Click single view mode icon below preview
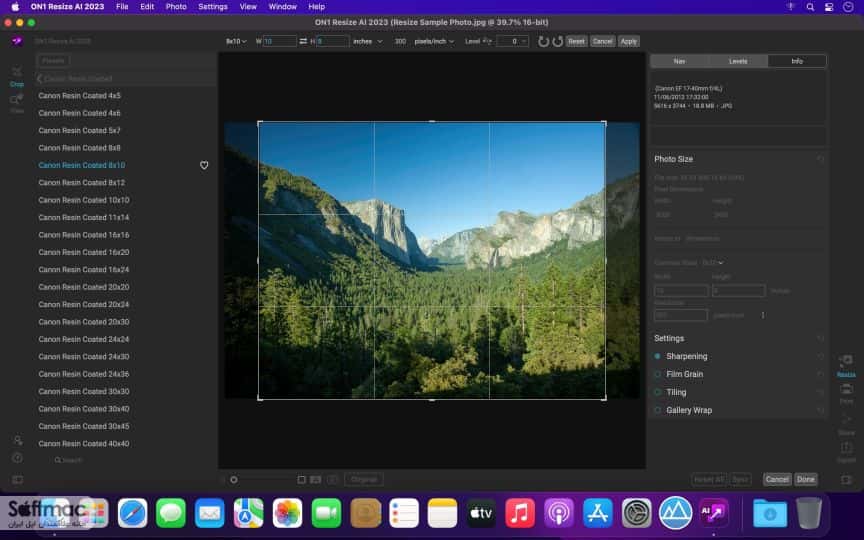 pos(301,480)
